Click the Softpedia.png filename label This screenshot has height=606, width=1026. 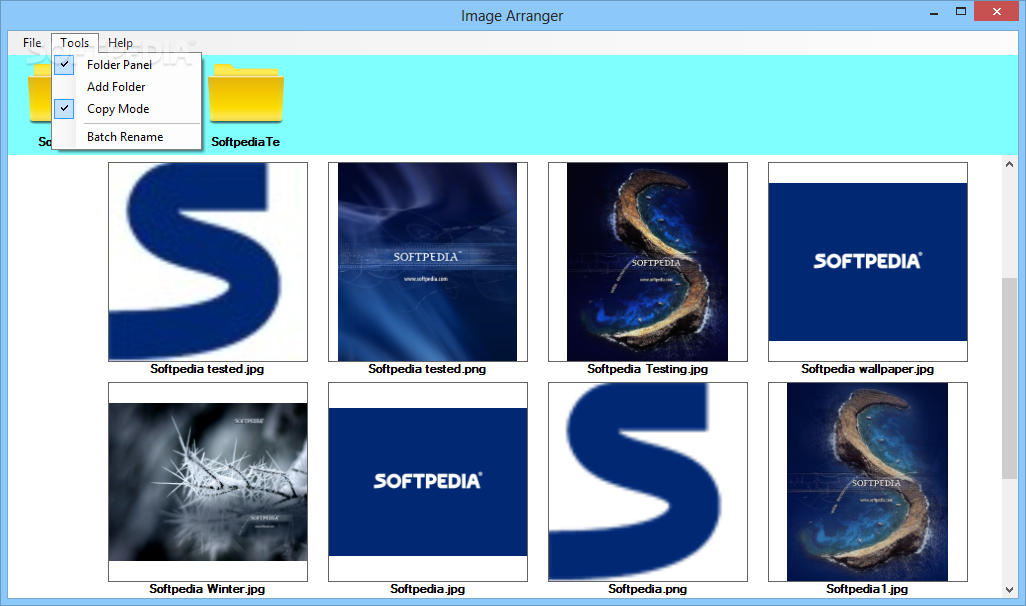point(647,589)
